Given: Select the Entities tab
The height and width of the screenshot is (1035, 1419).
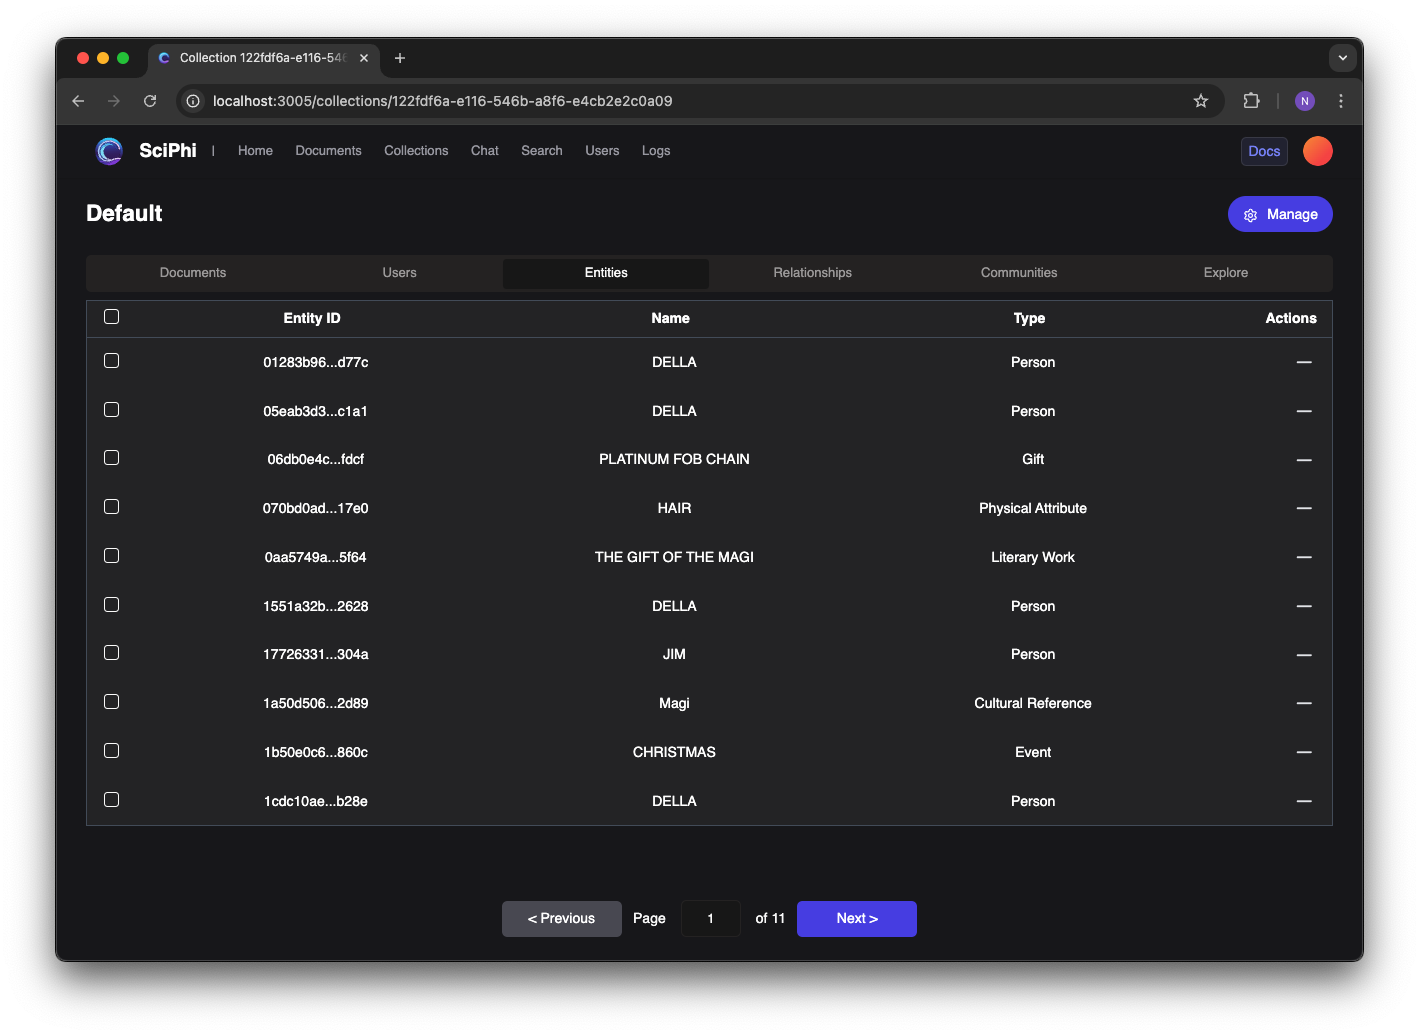Looking at the screenshot, I should click(606, 273).
